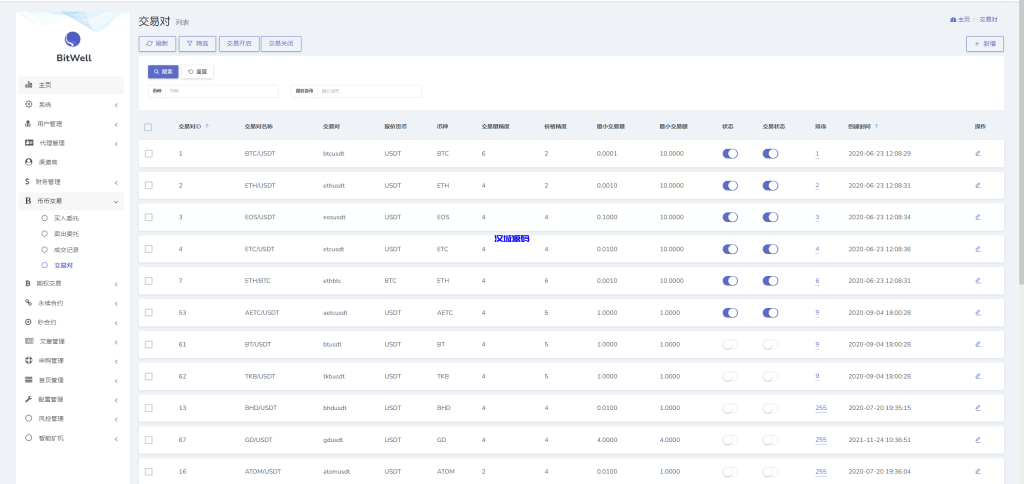This screenshot has height=484, width=1024.
Task: Tick the checkbox for the EOS/USDT row
Action: 148,217
